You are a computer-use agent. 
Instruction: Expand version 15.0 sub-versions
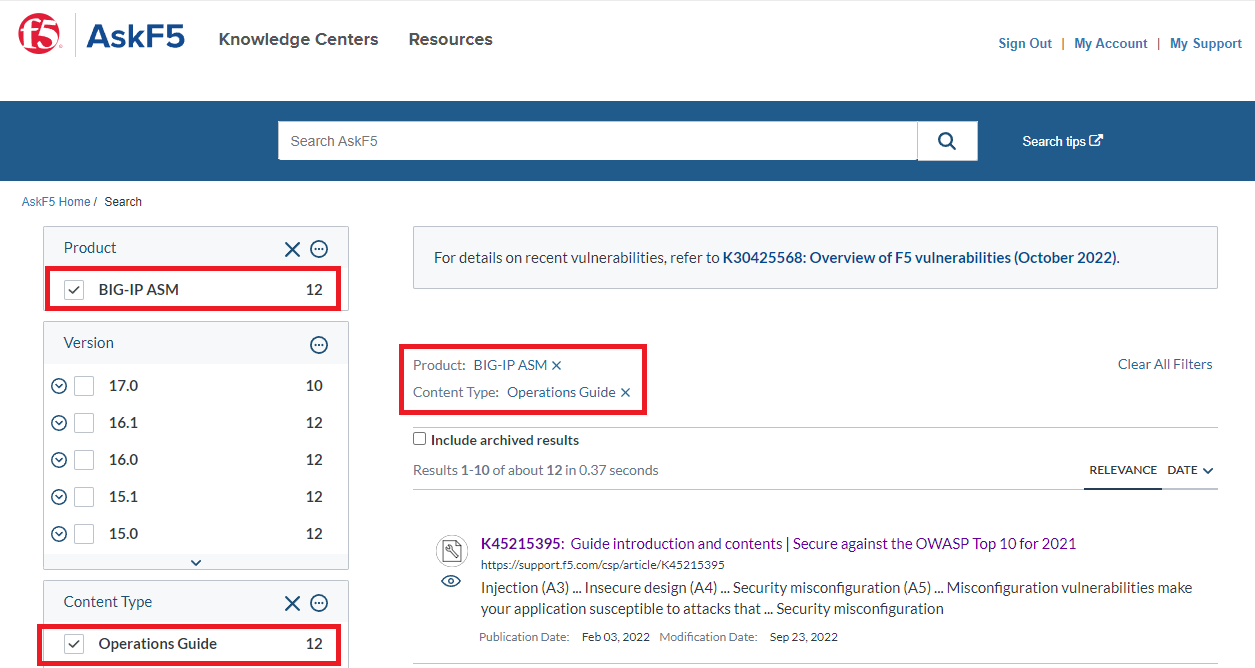click(x=59, y=534)
